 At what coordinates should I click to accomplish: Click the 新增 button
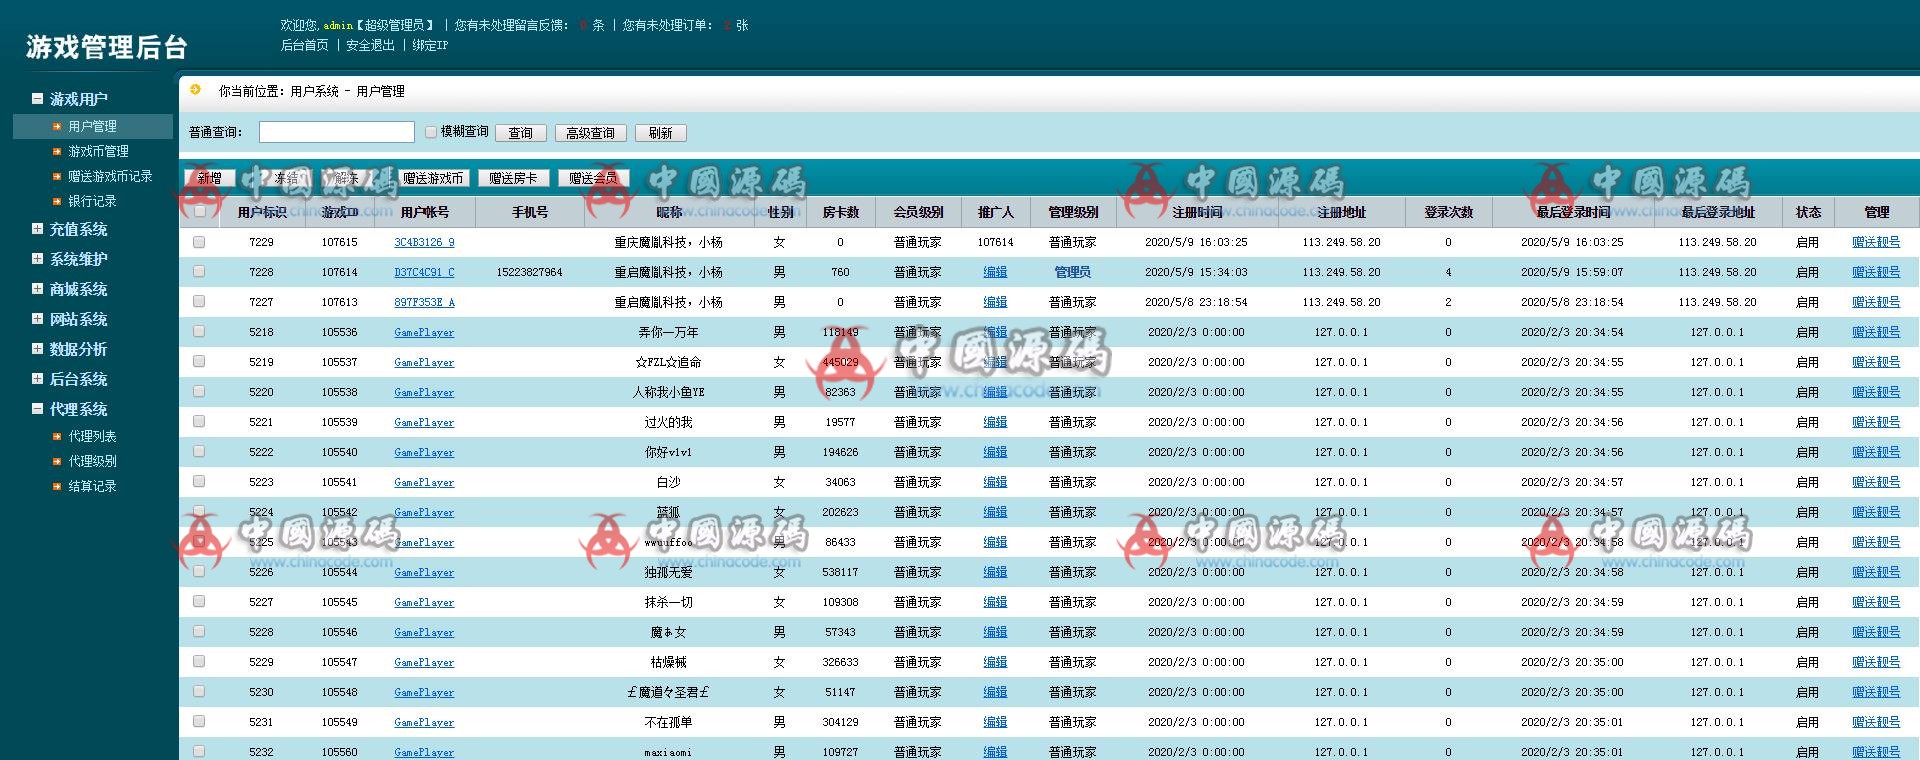pos(210,178)
